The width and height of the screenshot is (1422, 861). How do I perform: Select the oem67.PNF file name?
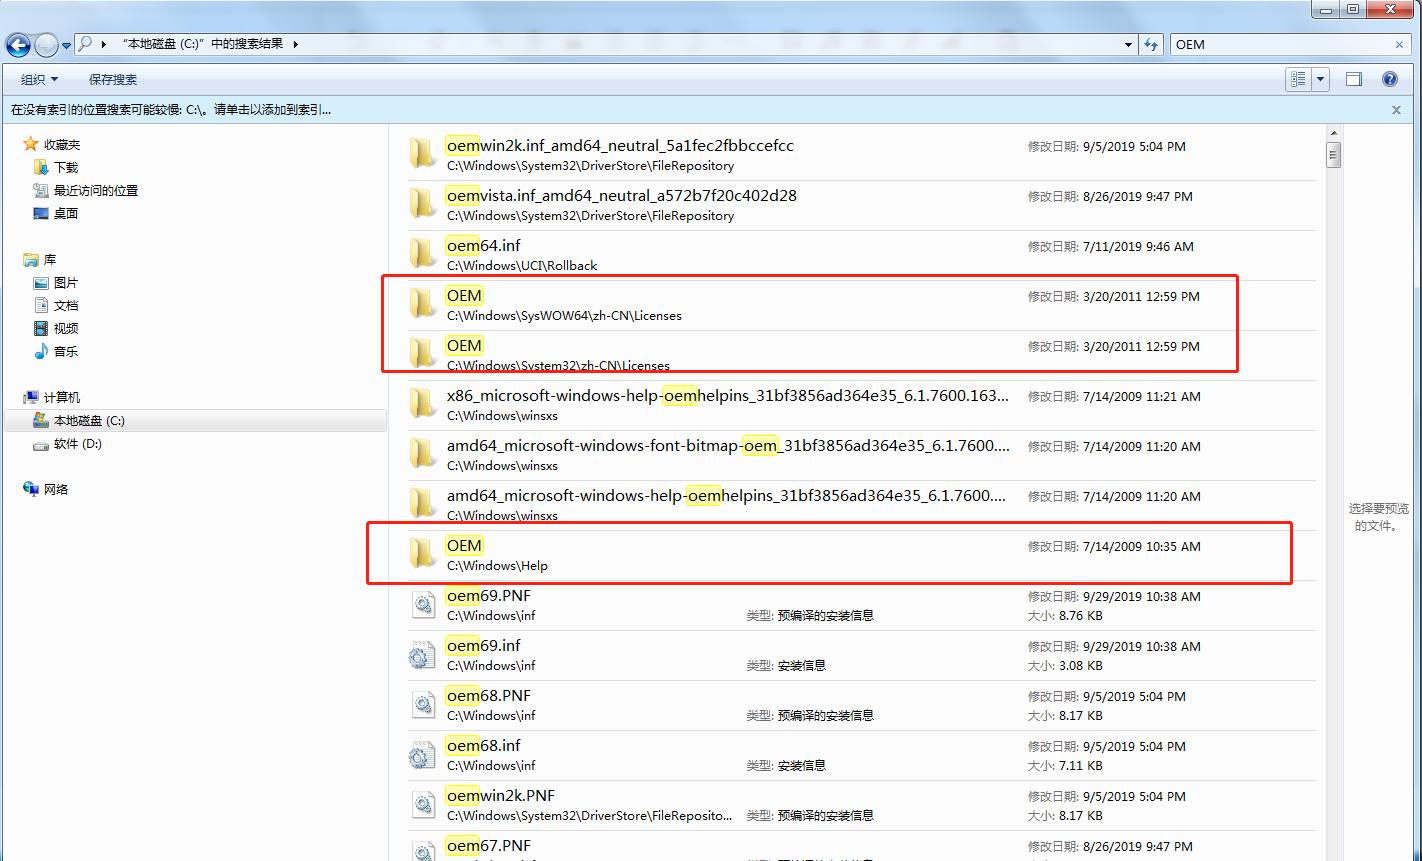click(489, 845)
